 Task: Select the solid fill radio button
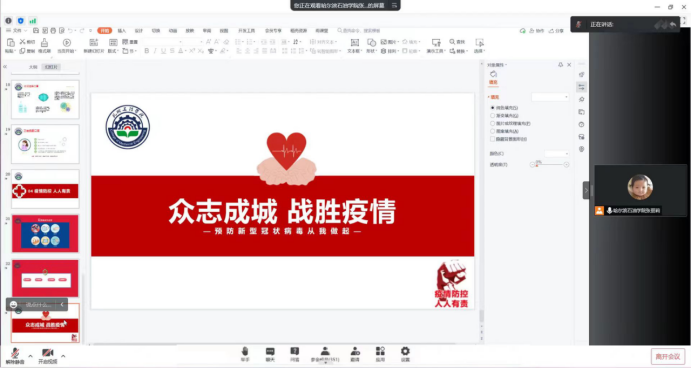click(x=493, y=108)
